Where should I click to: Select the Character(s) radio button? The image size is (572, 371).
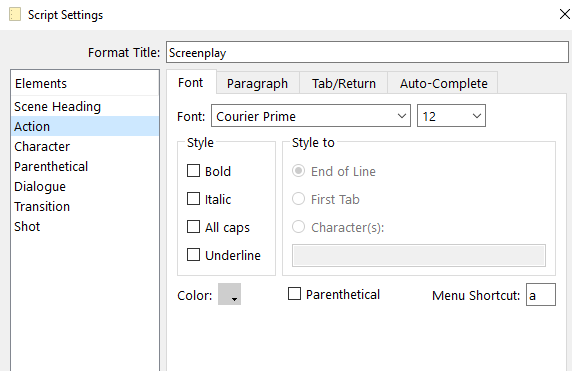[x=298, y=227]
